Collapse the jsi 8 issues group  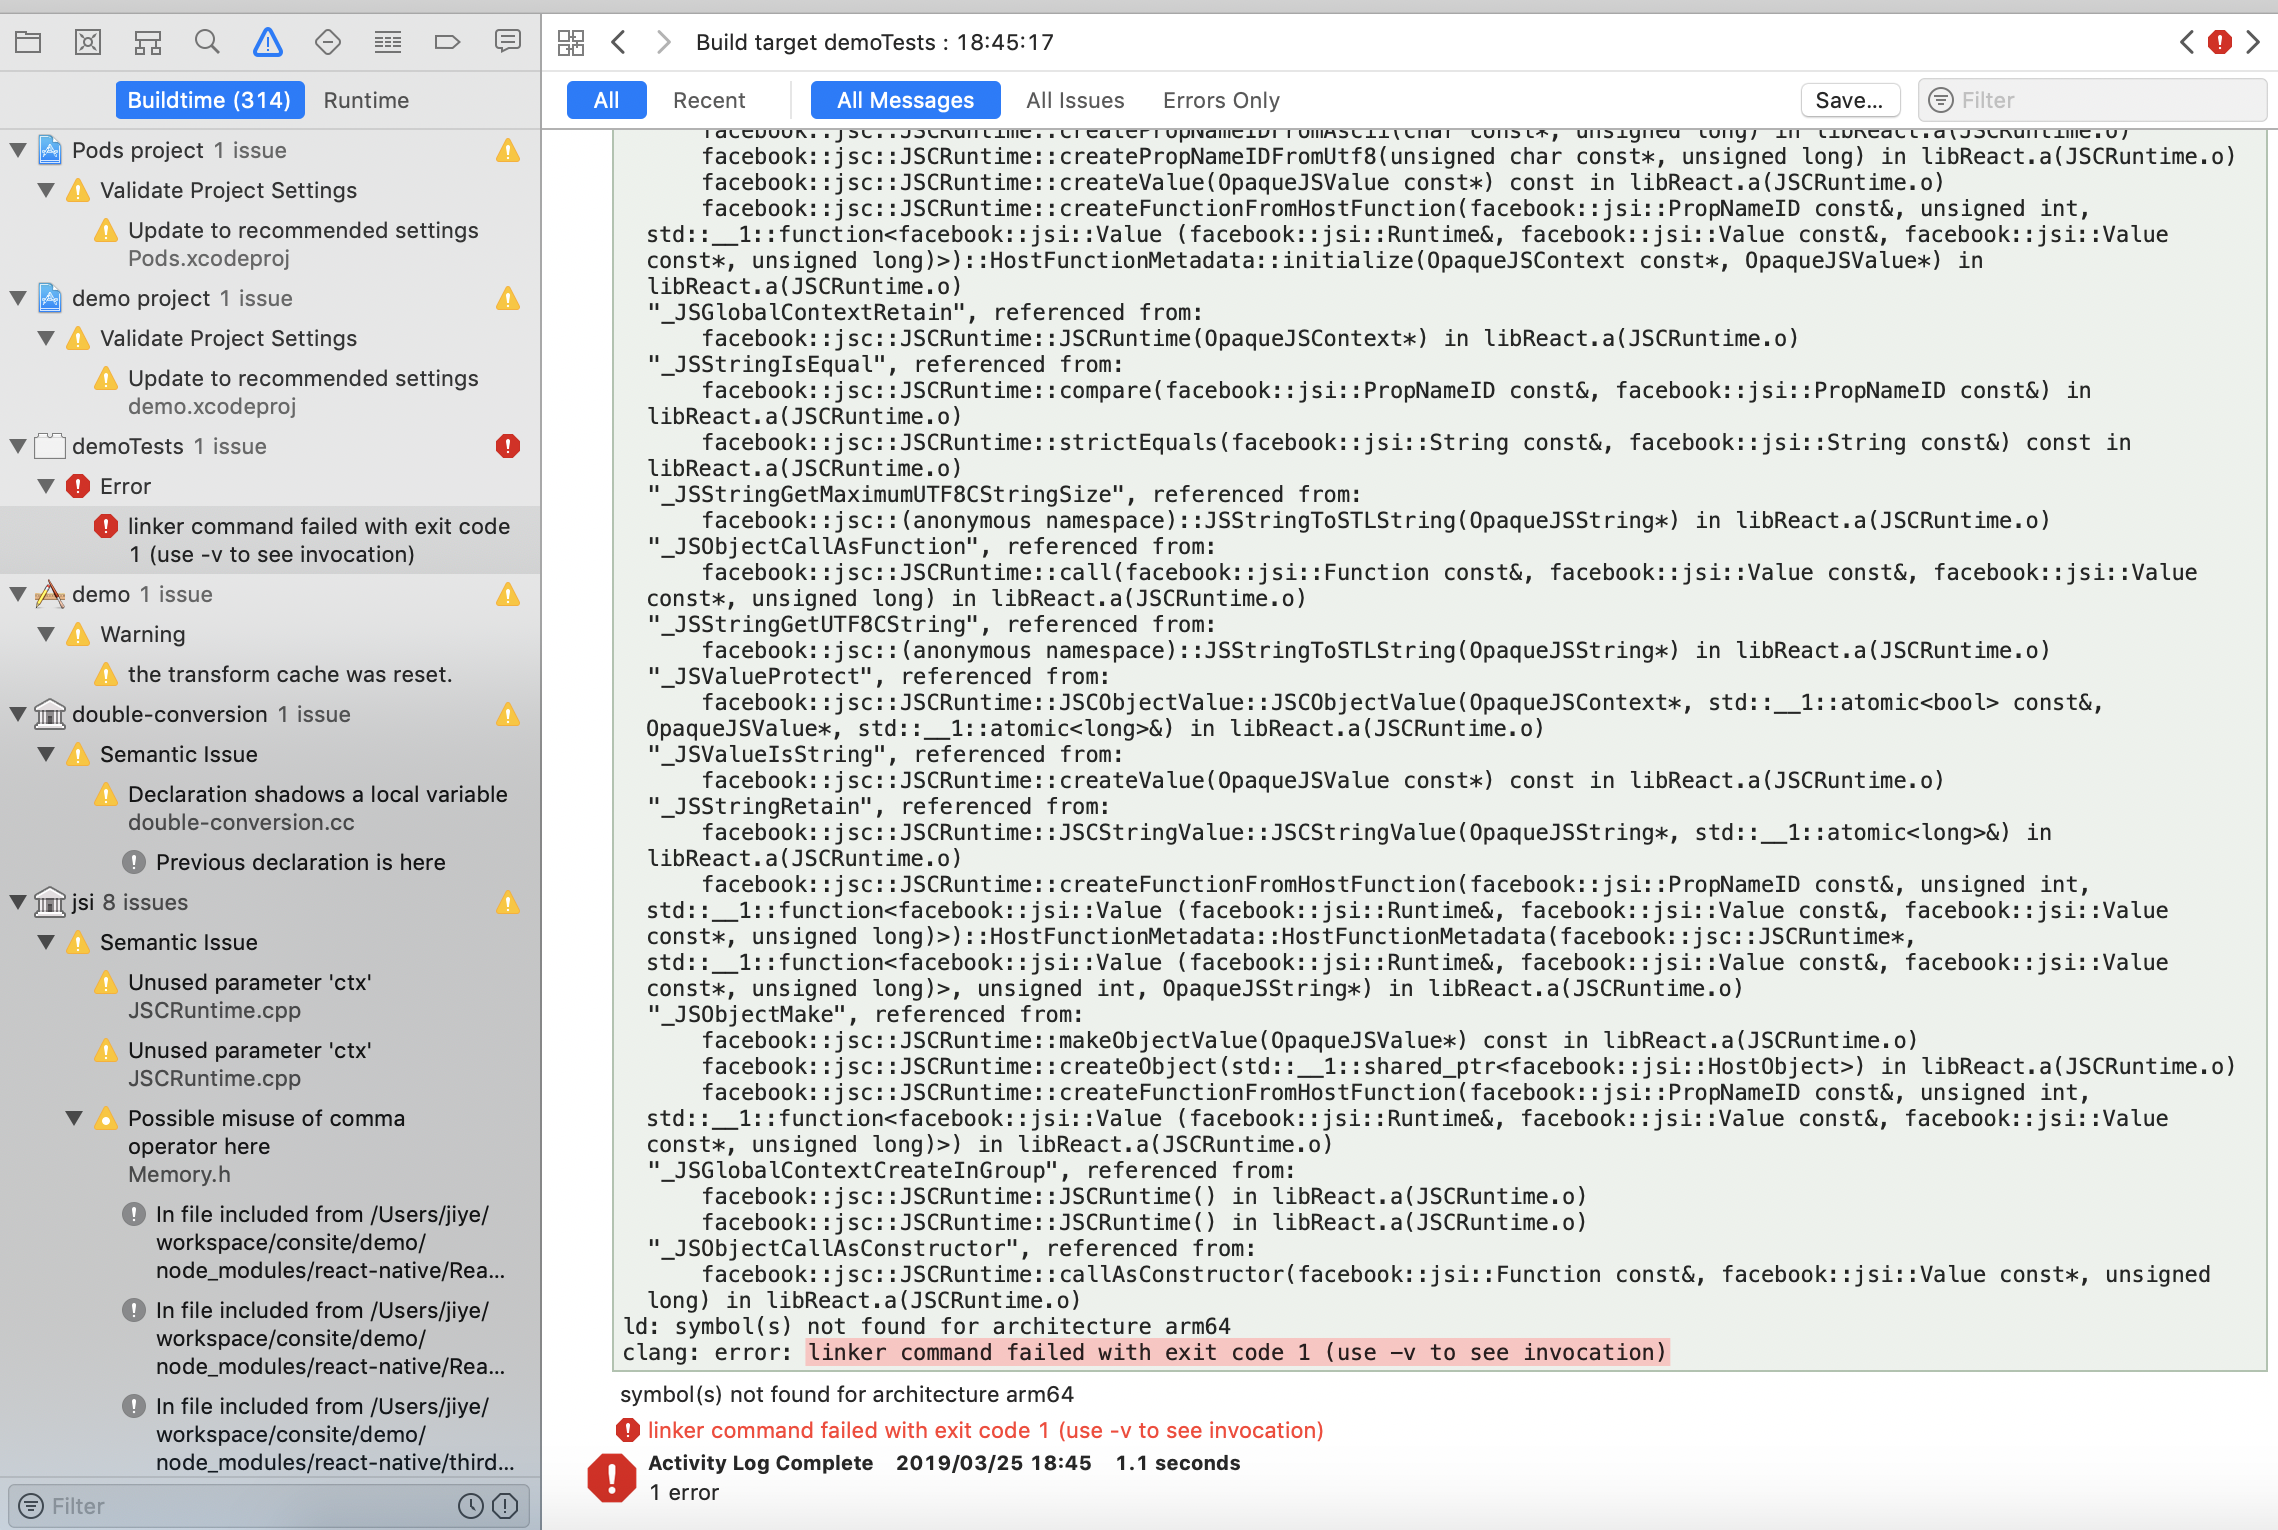pyautogui.click(x=17, y=901)
